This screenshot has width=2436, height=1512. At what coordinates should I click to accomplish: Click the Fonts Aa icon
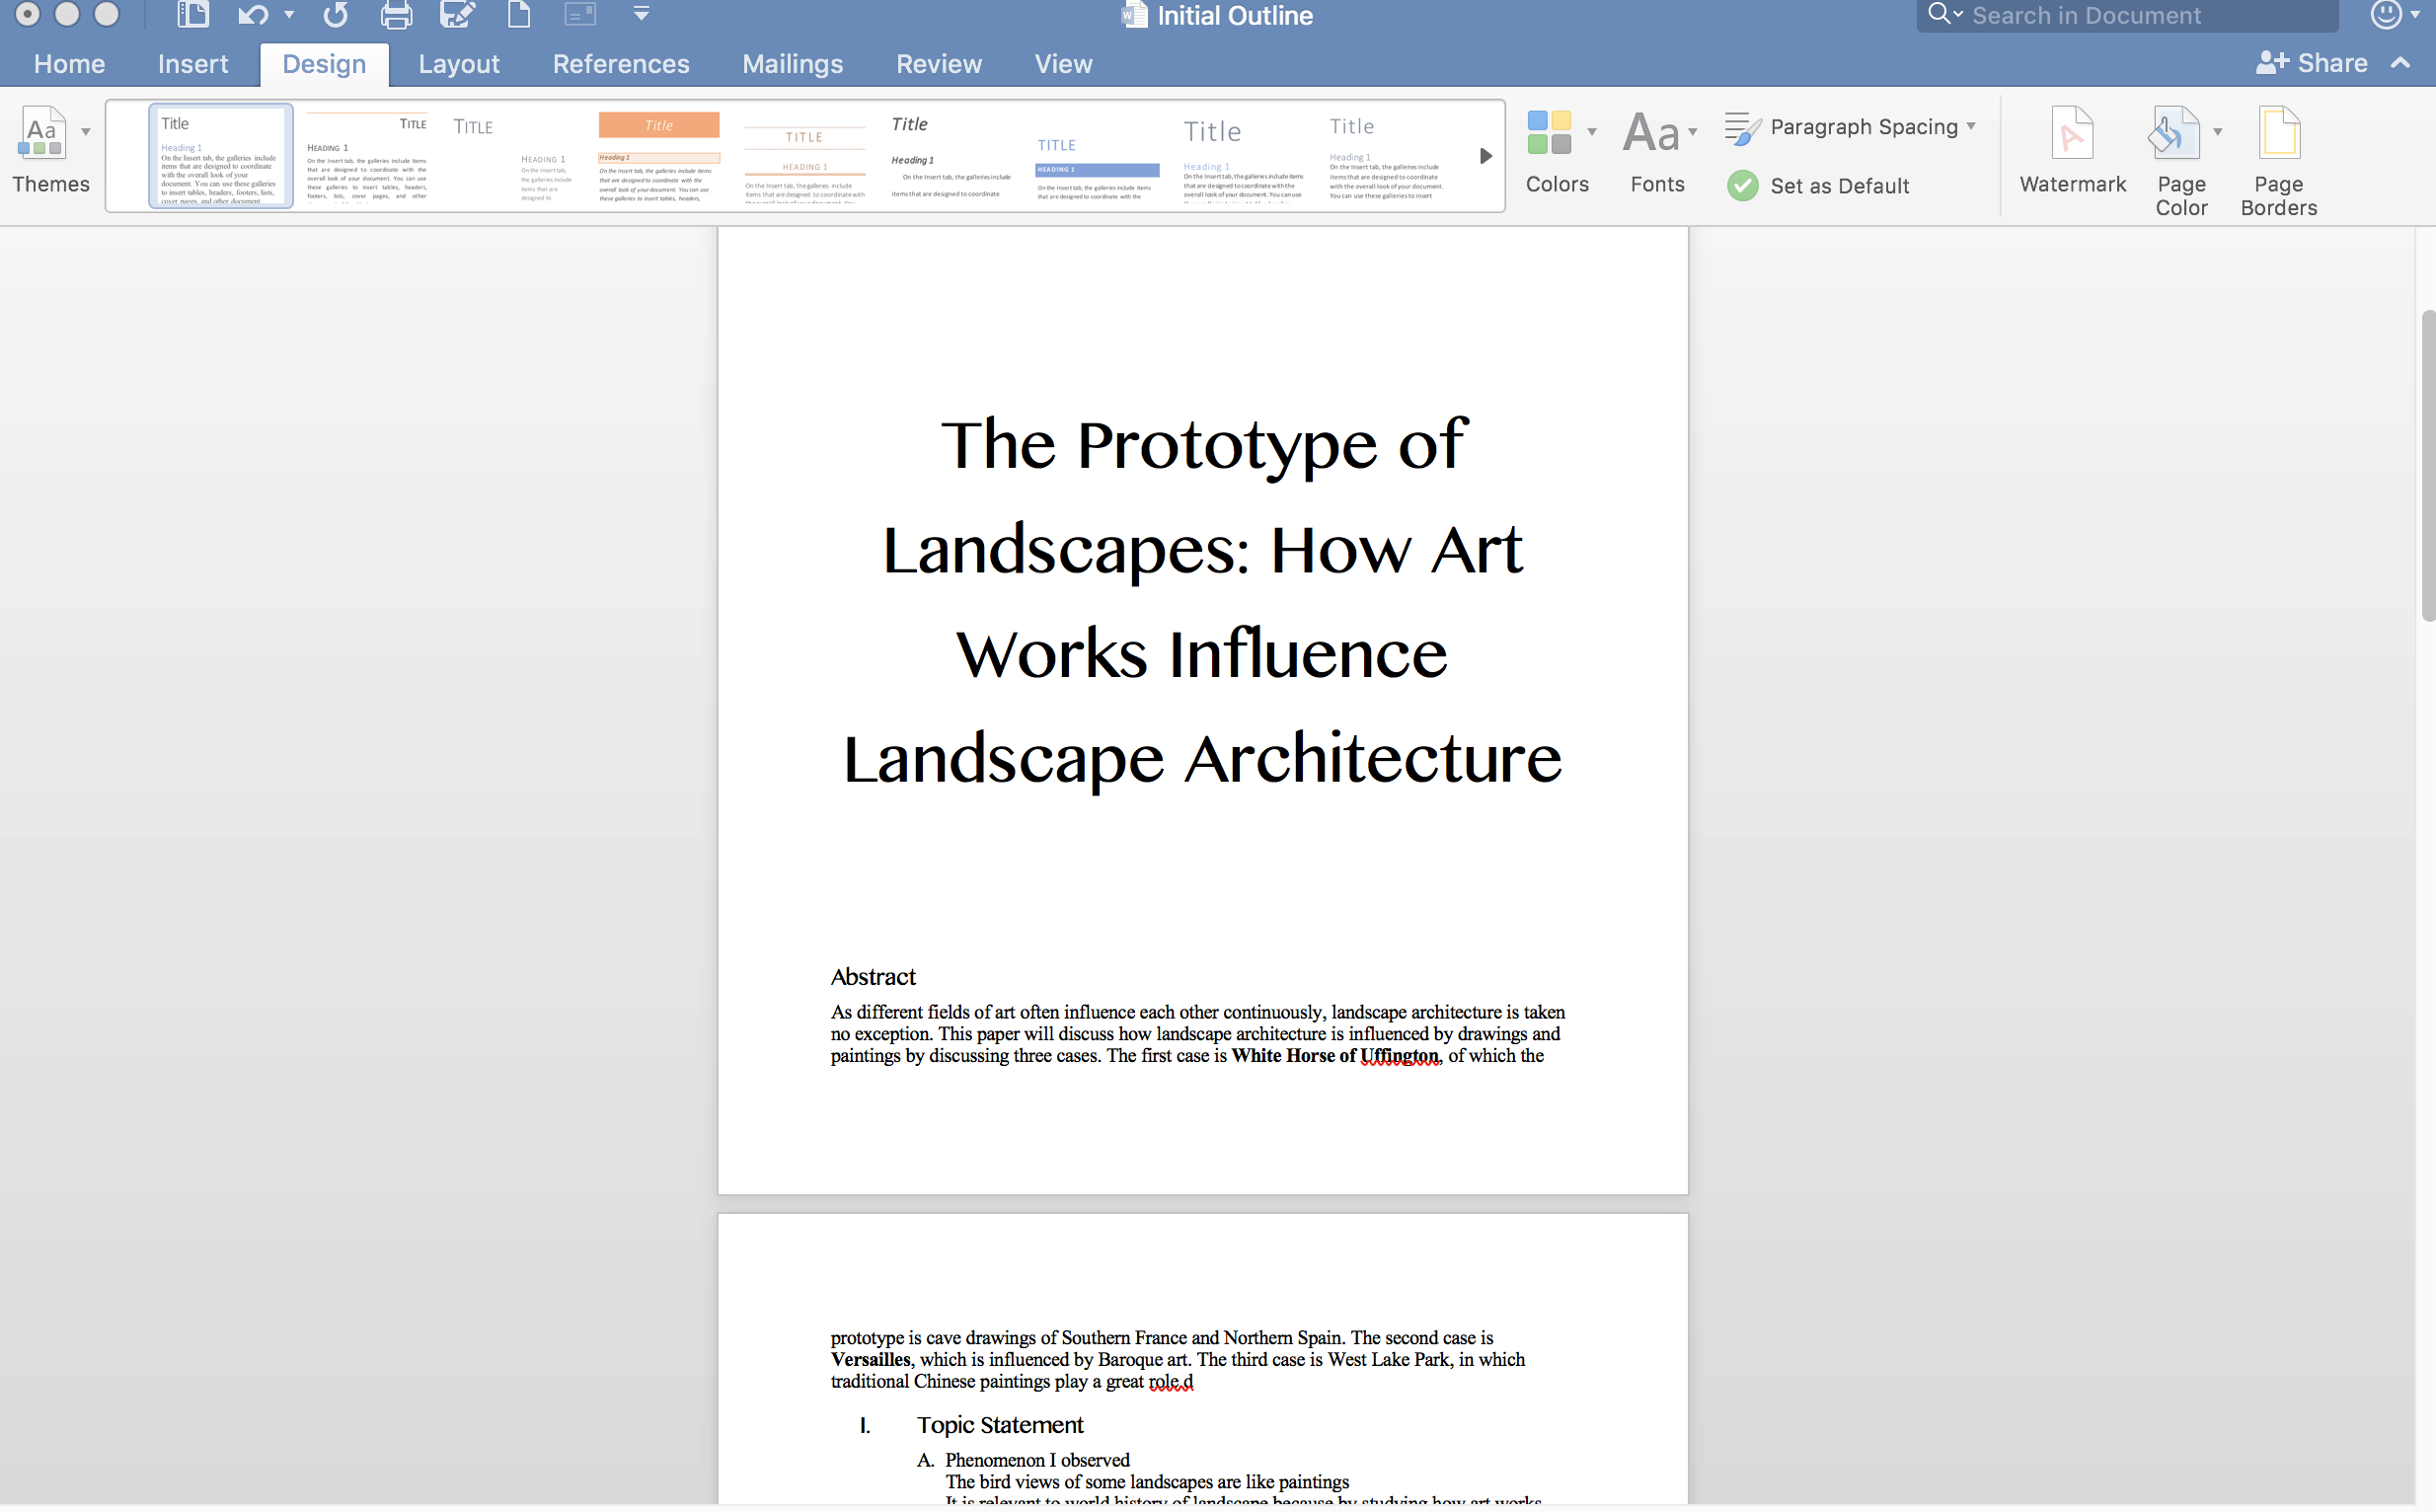pos(1651,135)
